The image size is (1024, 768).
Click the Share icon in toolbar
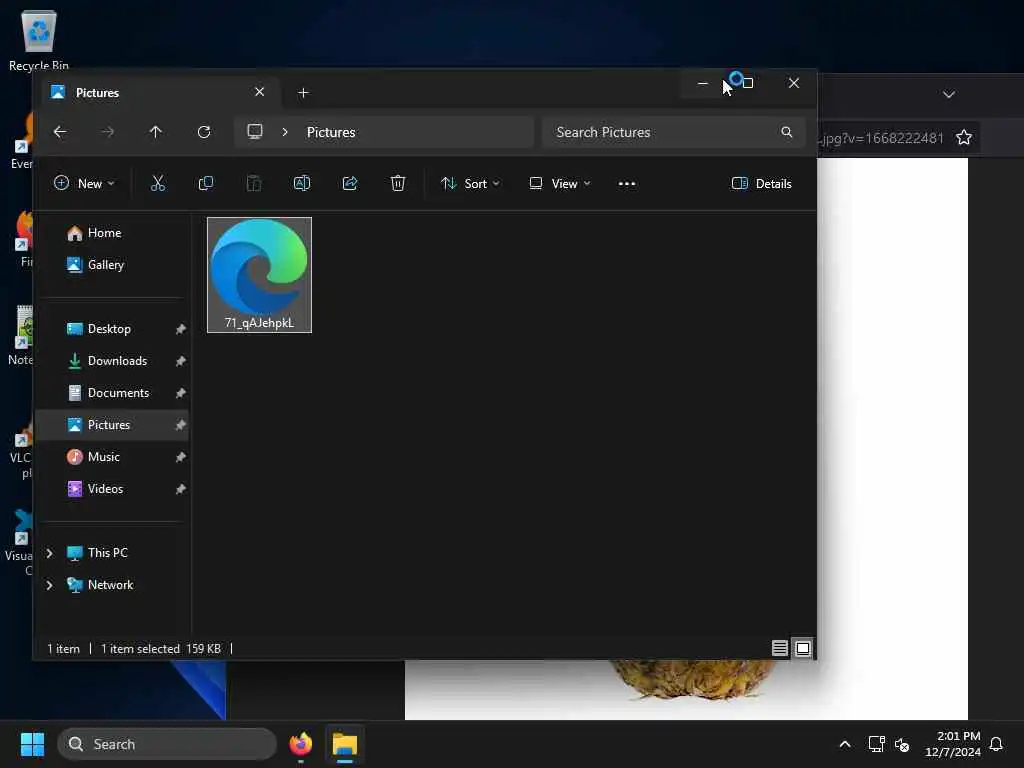pos(350,184)
